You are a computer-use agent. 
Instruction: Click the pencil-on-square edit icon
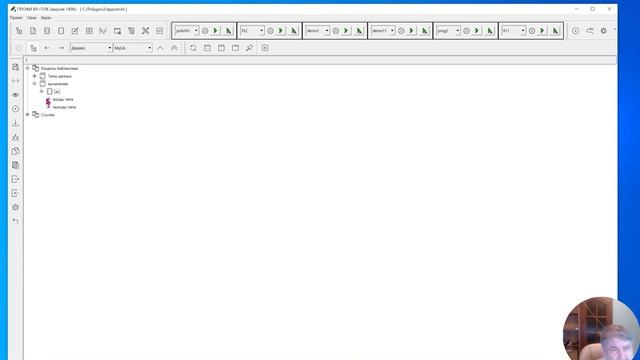(75, 31)
